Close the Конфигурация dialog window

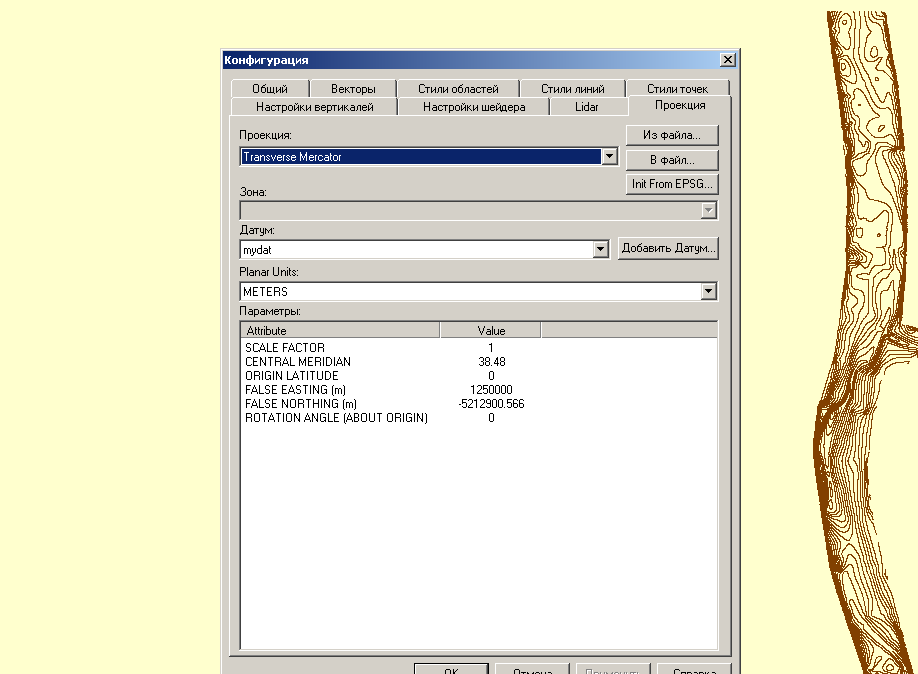tap(727, 60)
